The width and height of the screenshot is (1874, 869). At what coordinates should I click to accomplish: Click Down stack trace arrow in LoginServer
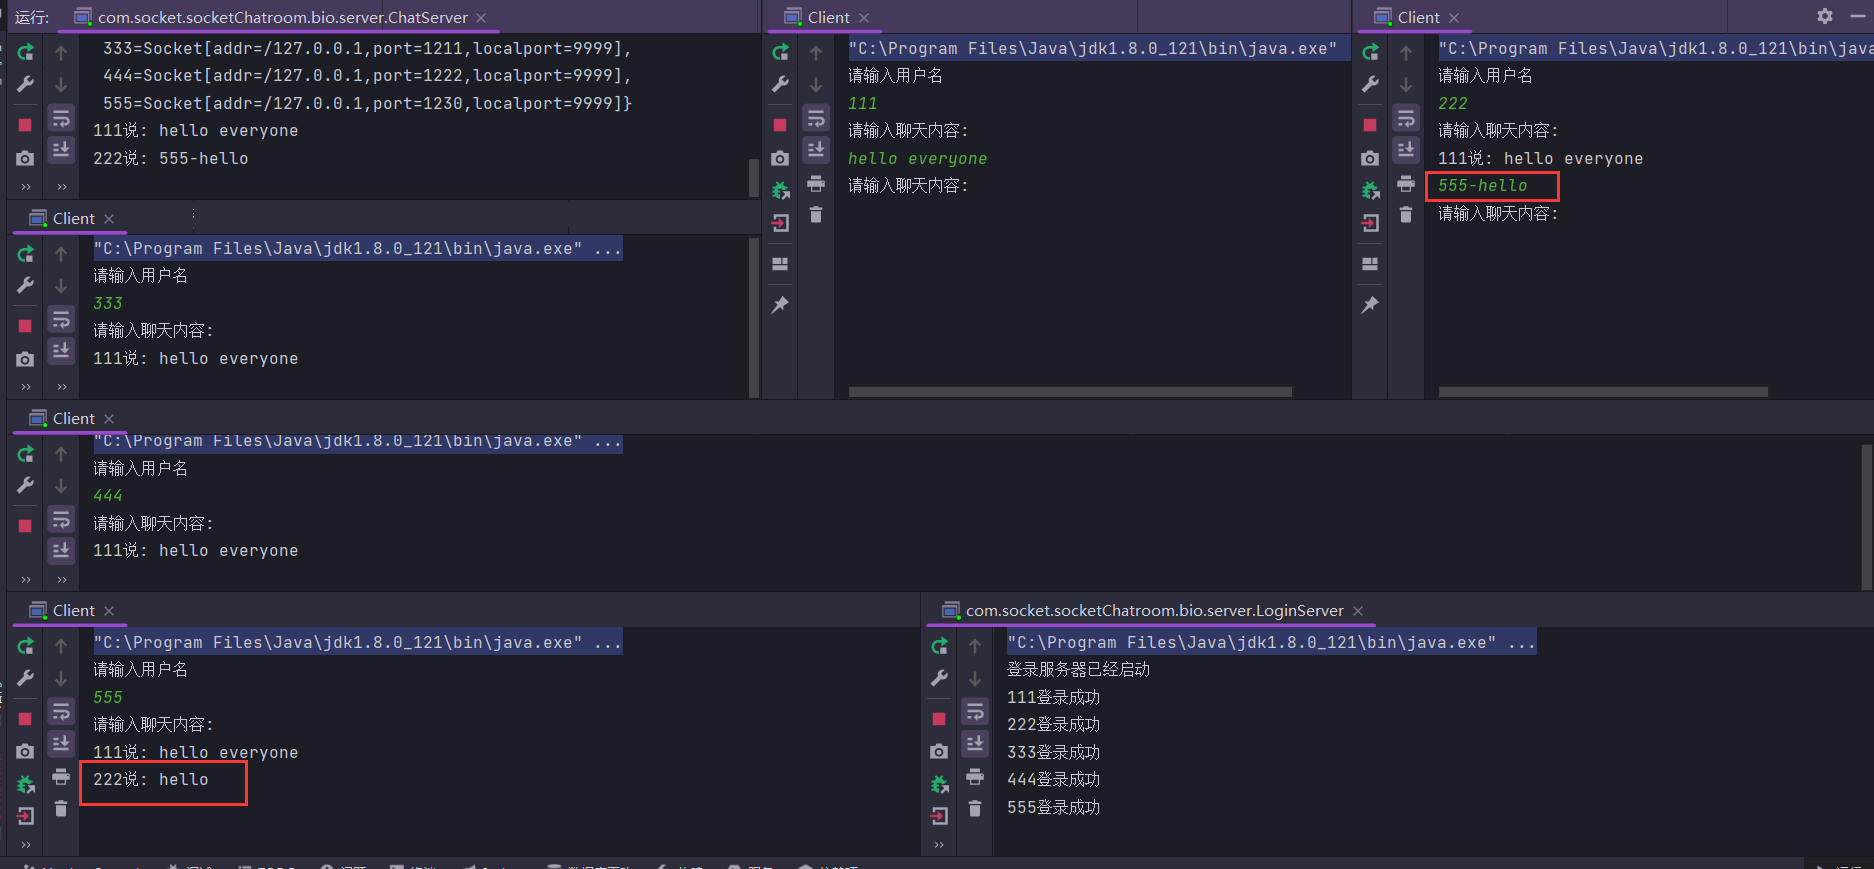click(975, 679)
